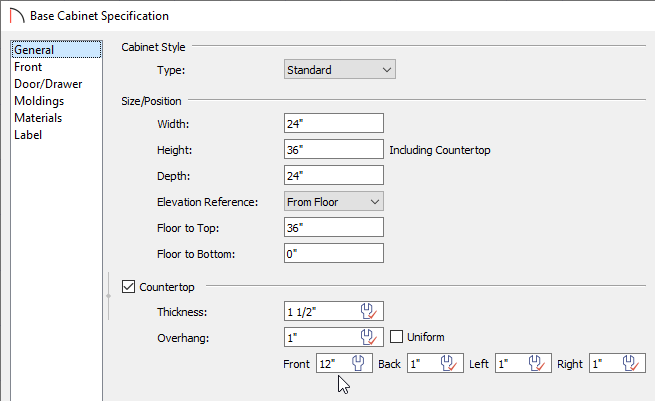Select the Depth value field
This screenshot has height=401, width=655.
tap(334, 175)
